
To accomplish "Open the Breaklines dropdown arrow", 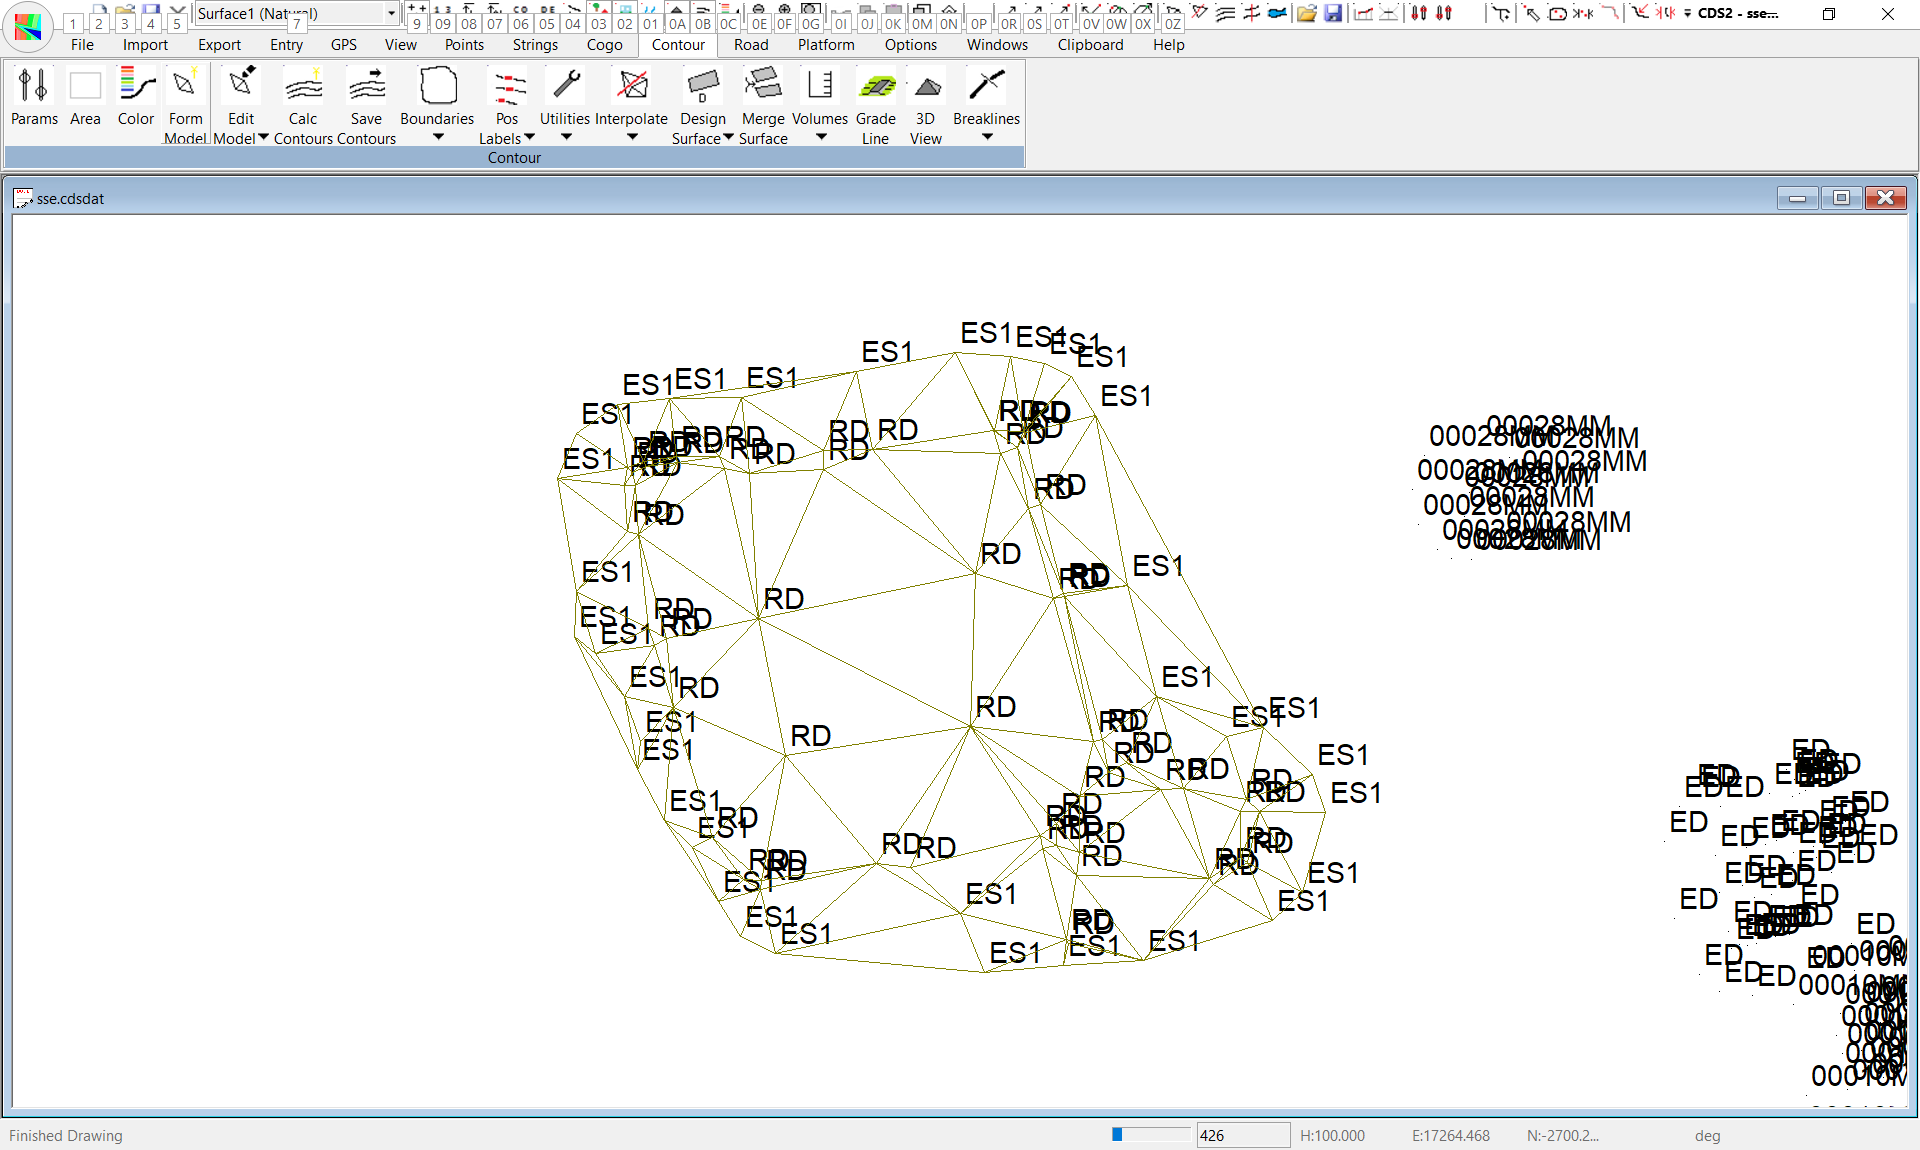I will point(987,137).
